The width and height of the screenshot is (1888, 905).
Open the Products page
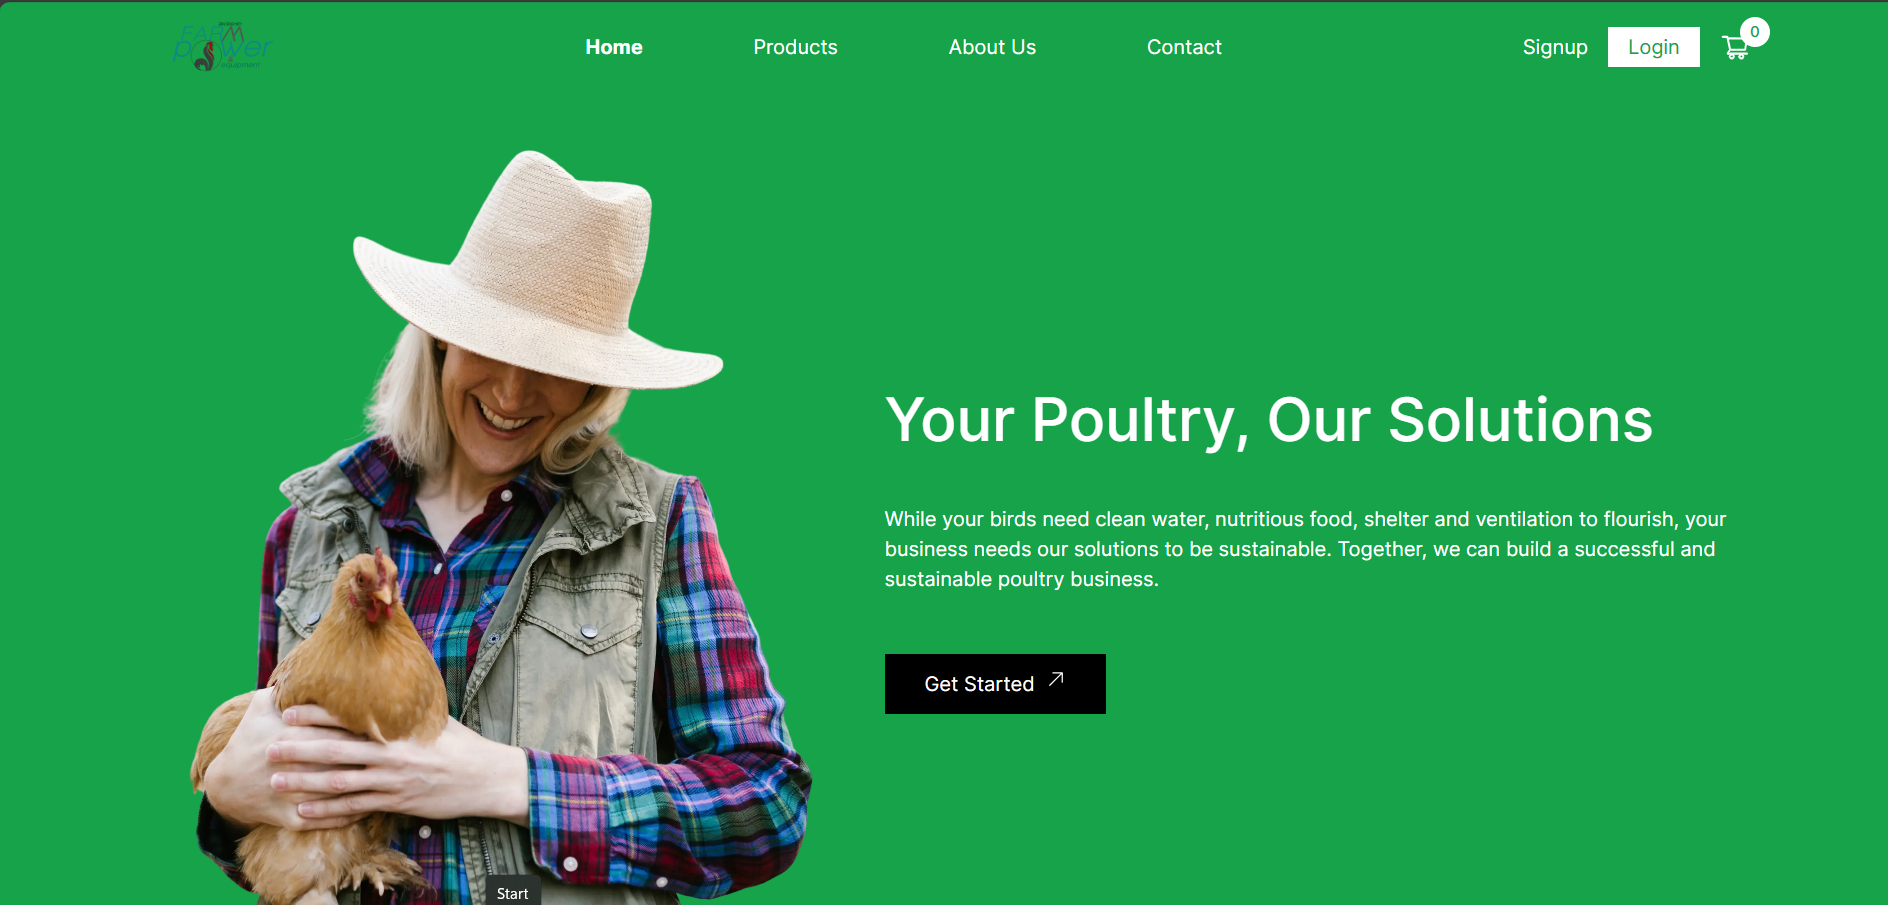(x=795, y=47)
